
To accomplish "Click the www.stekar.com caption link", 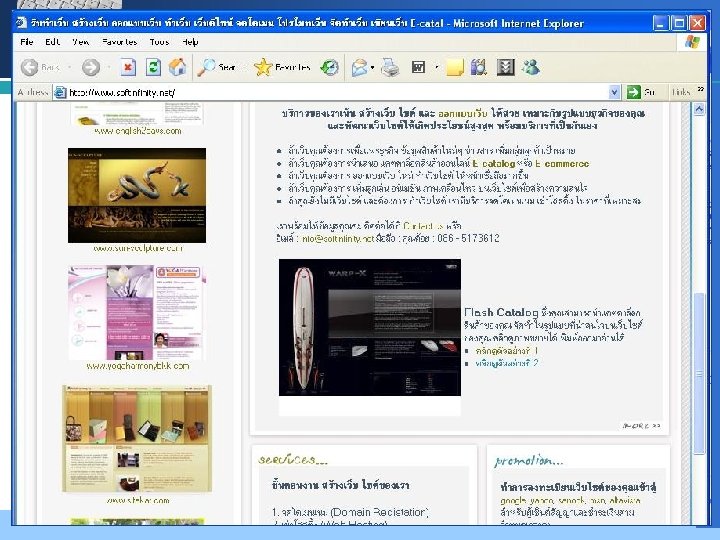I will click(137, 500).
